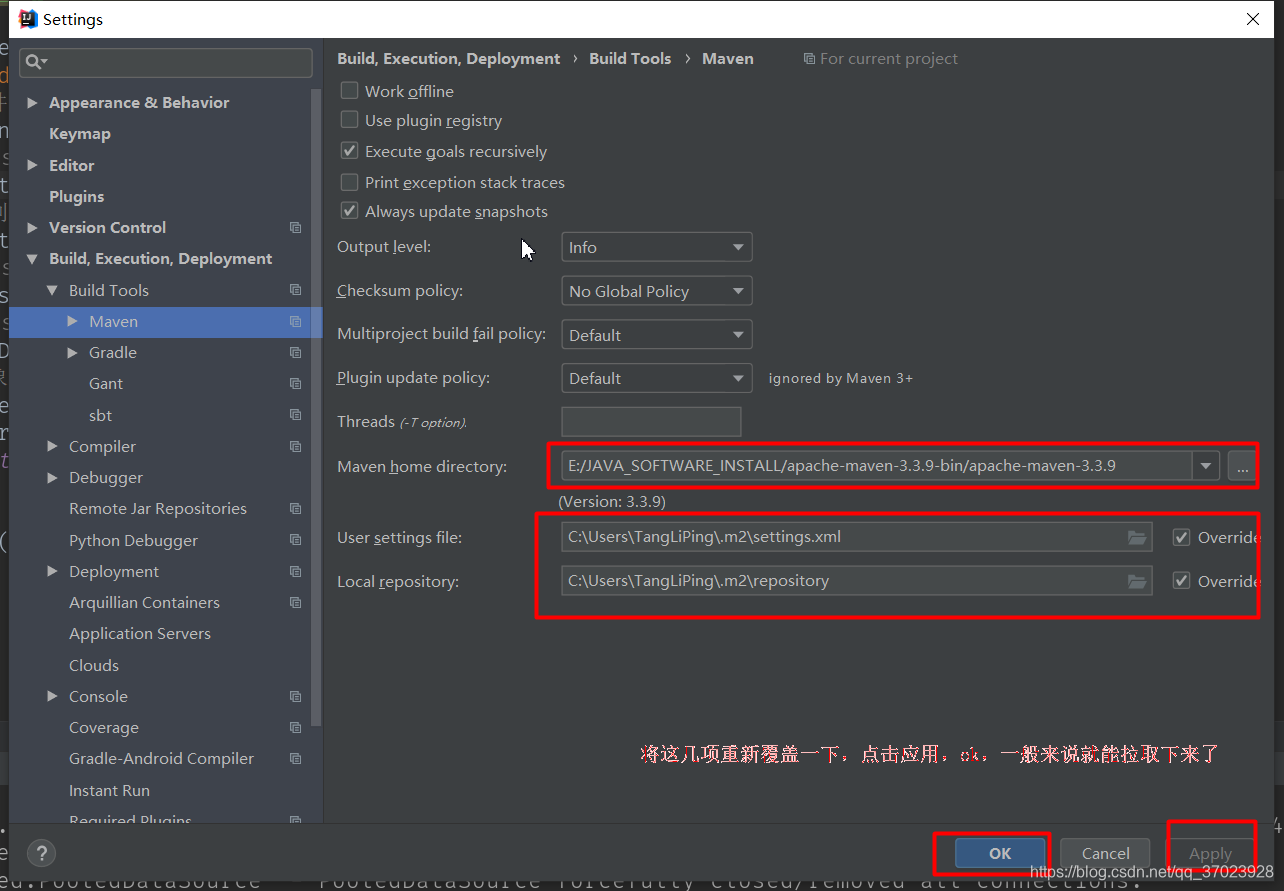Open the Checksum policy dropdown
Viewport: 1284px width, 891px height.
(656, 291)
